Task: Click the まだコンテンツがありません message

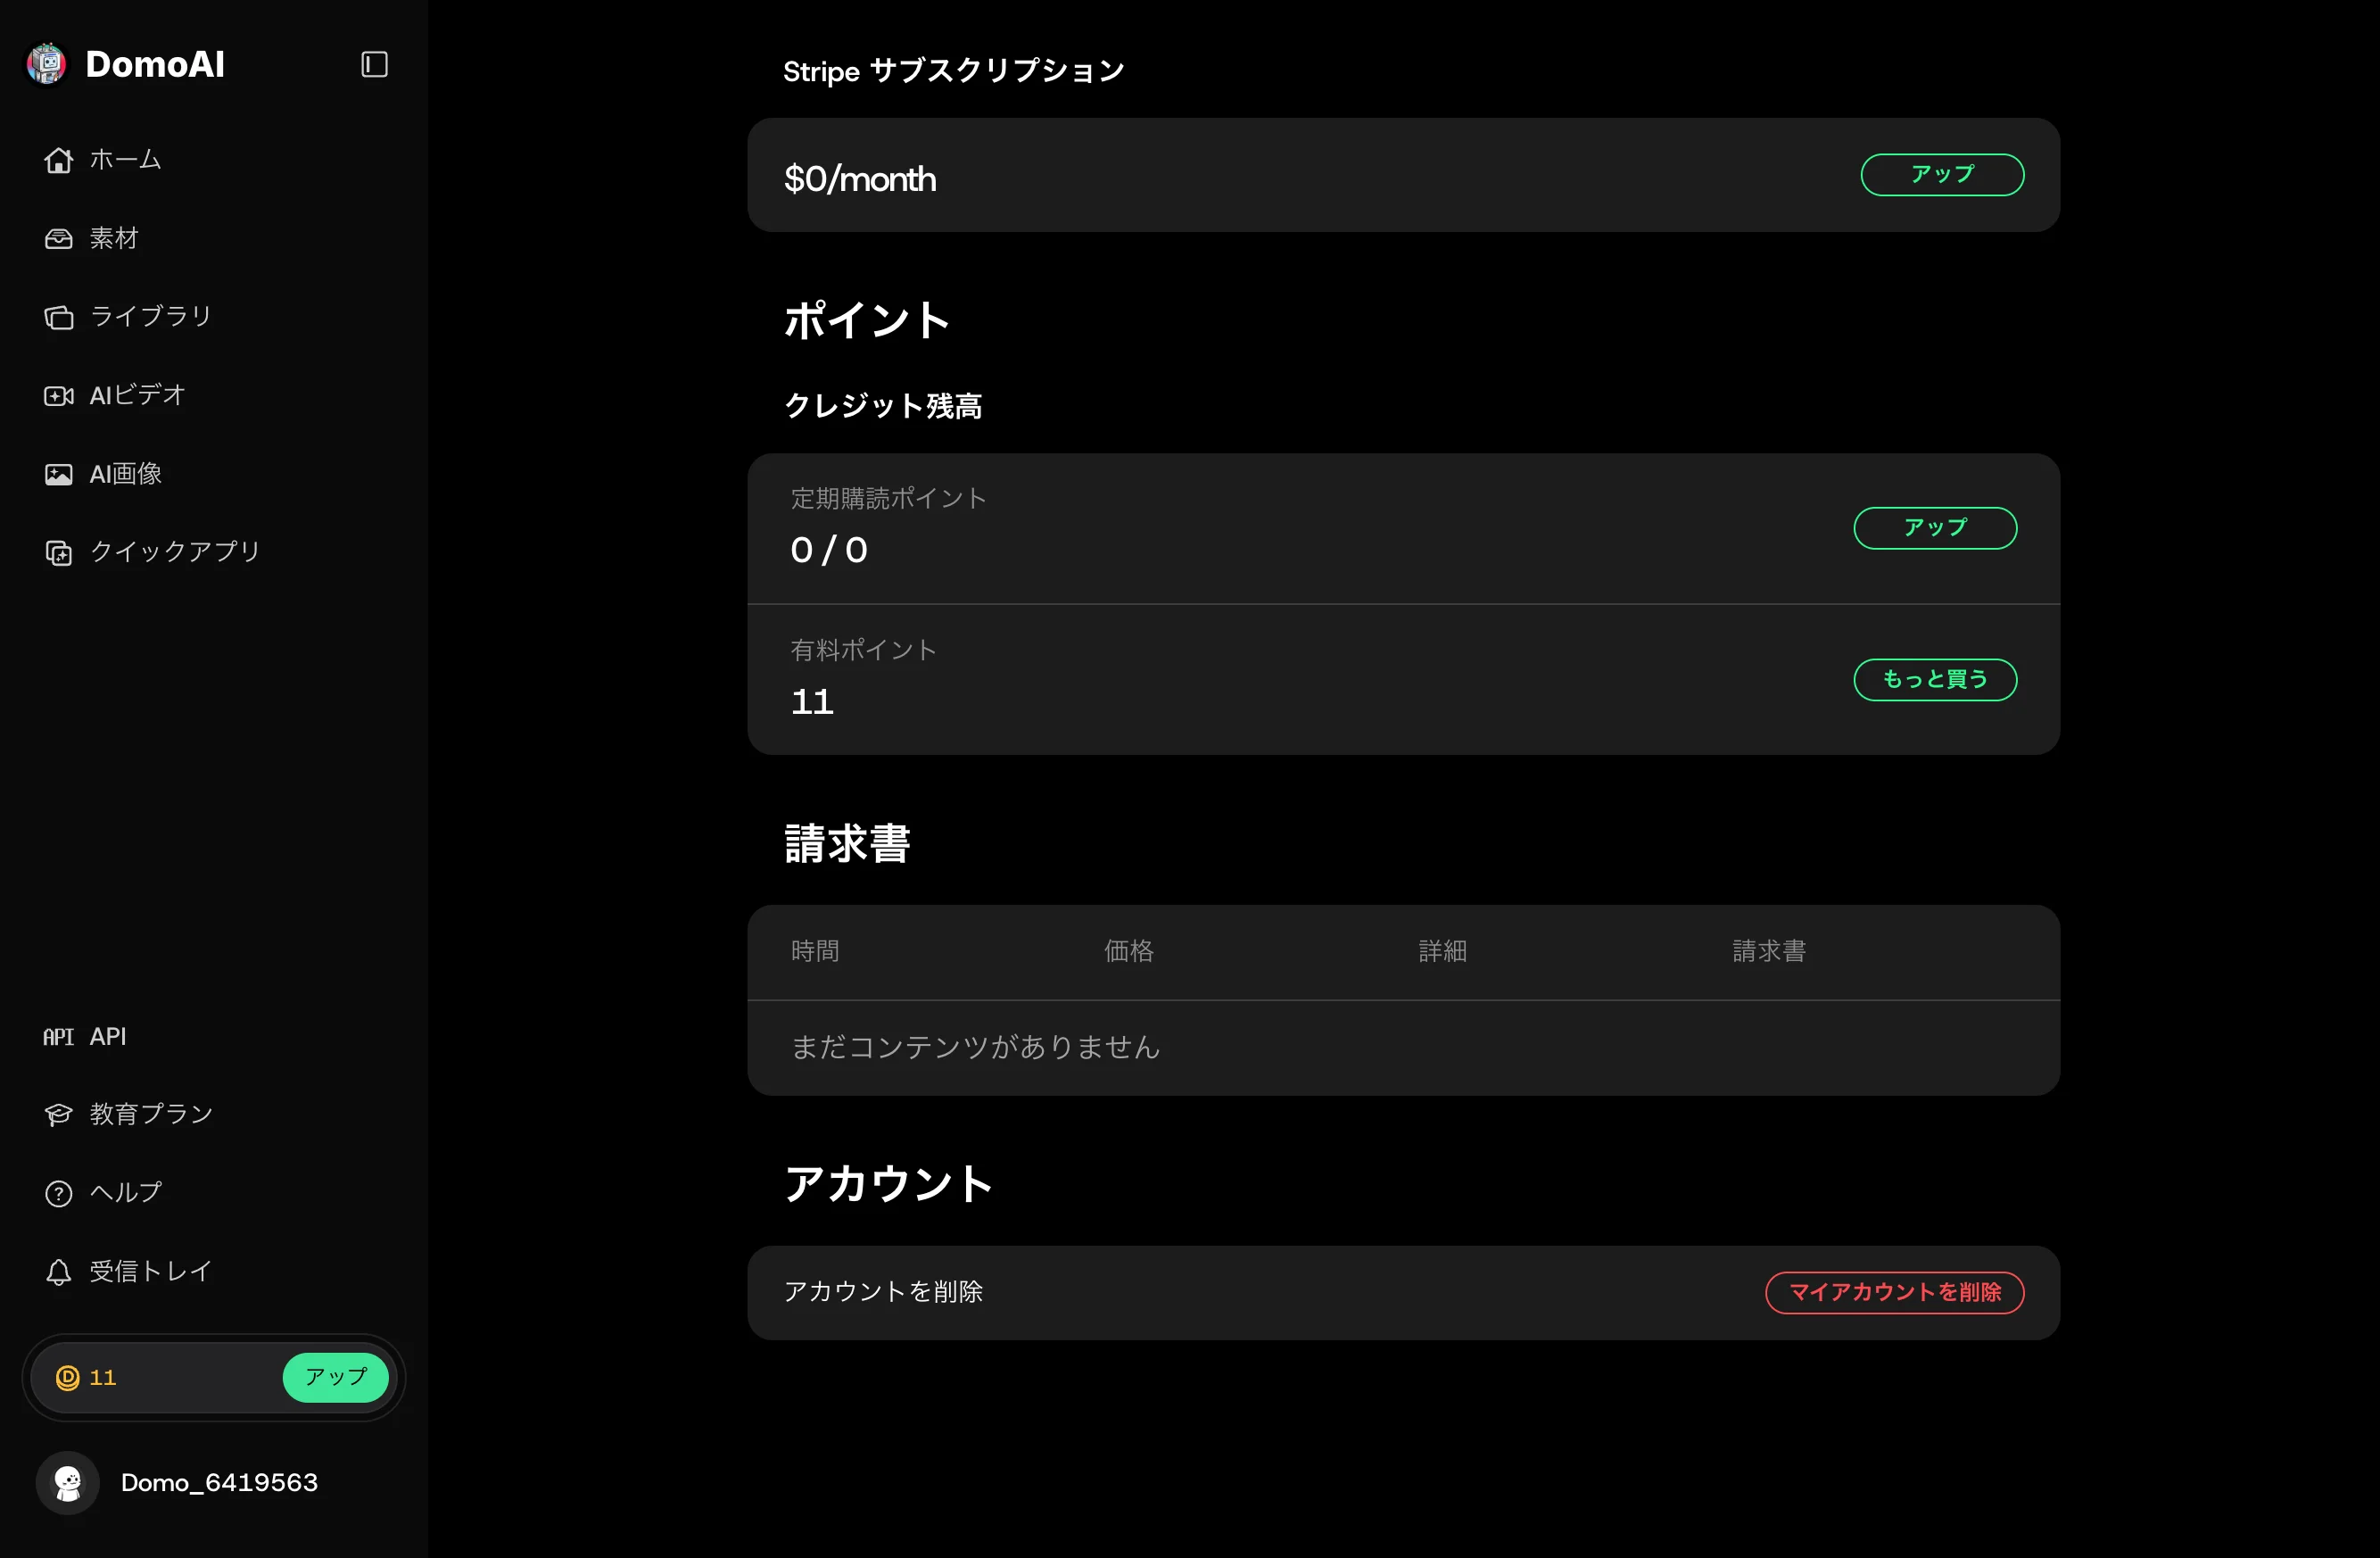Action: point(976,1048)
